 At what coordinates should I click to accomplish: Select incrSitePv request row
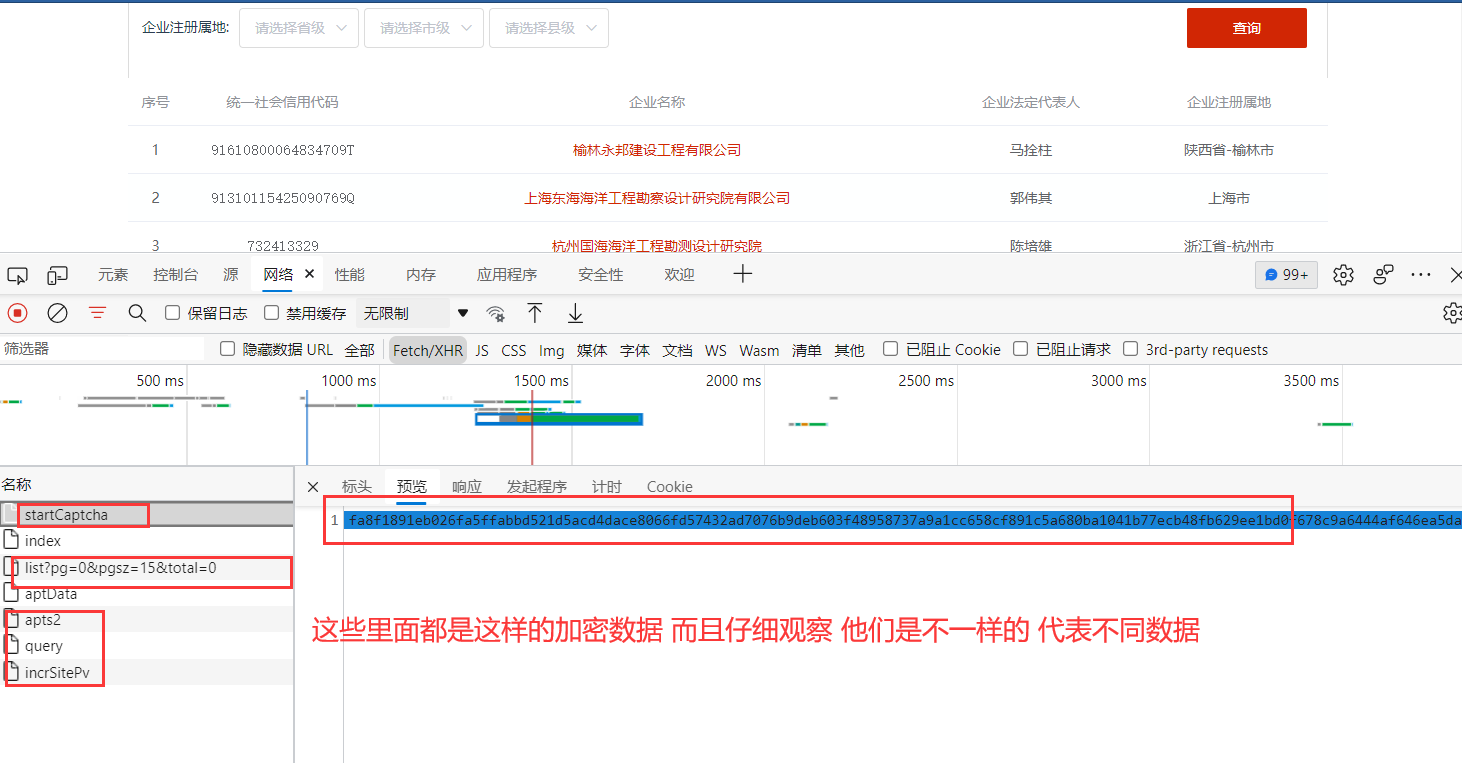tap(147, 672)
